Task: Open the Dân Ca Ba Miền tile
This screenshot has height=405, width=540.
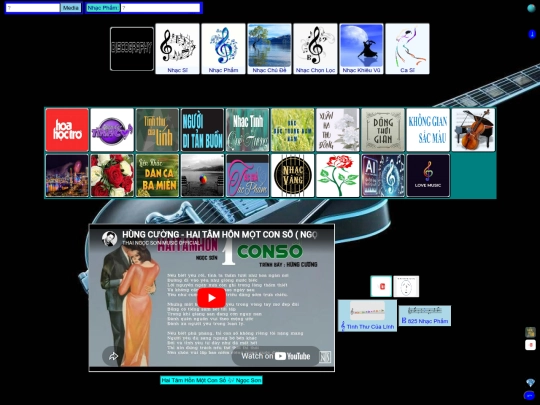Action: [x=157, y=176]
